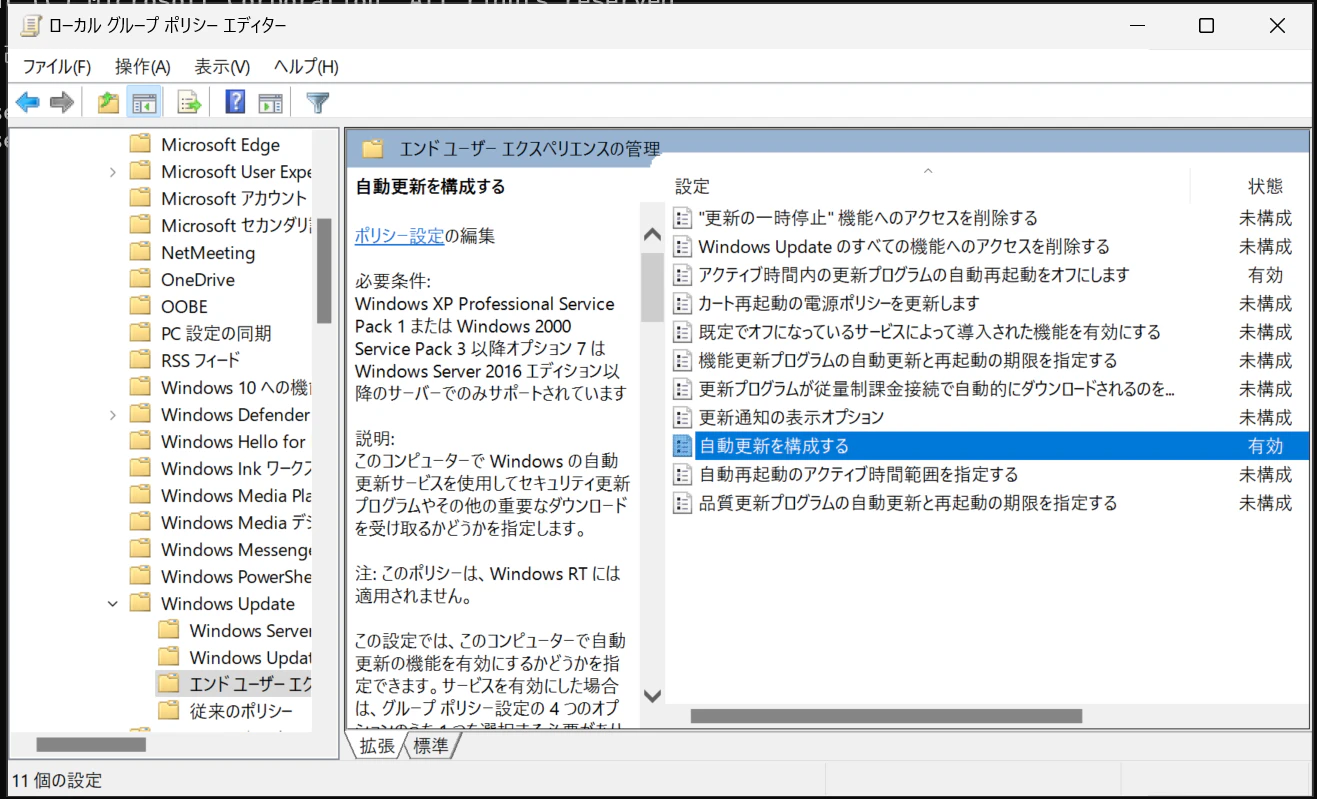Click the policy icon for カート再起動の電源ポリシー row

coord(683,303)
